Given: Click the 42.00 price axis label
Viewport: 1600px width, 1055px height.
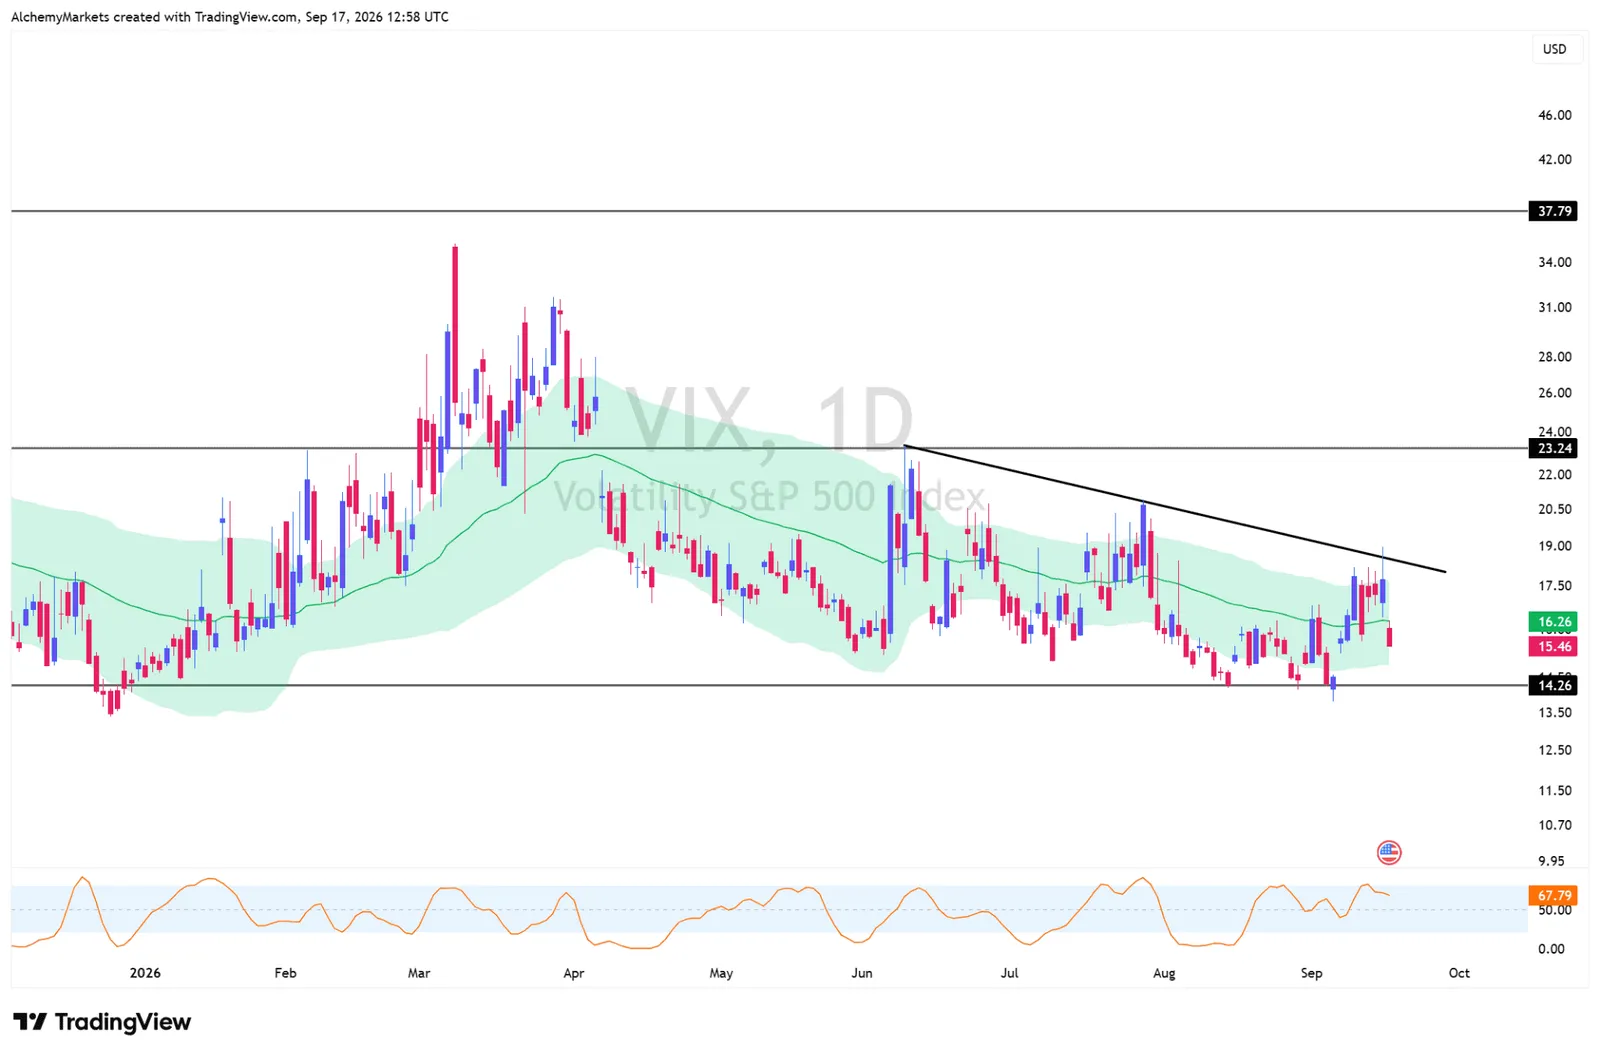Looking at the screenshot, I should [1554, 159].
